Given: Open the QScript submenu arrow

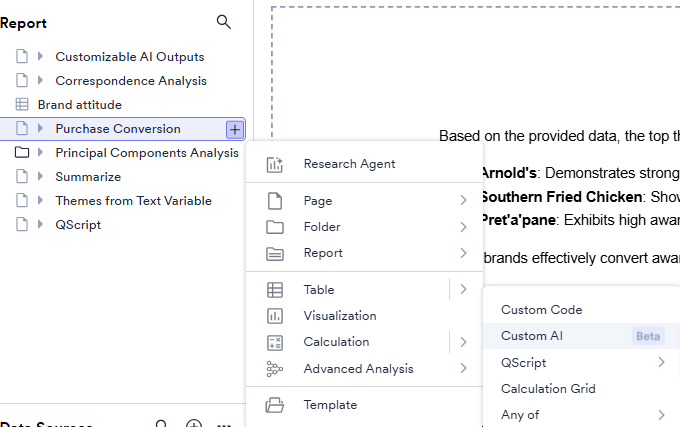Looking at the screenshot, I should point(661,362).
